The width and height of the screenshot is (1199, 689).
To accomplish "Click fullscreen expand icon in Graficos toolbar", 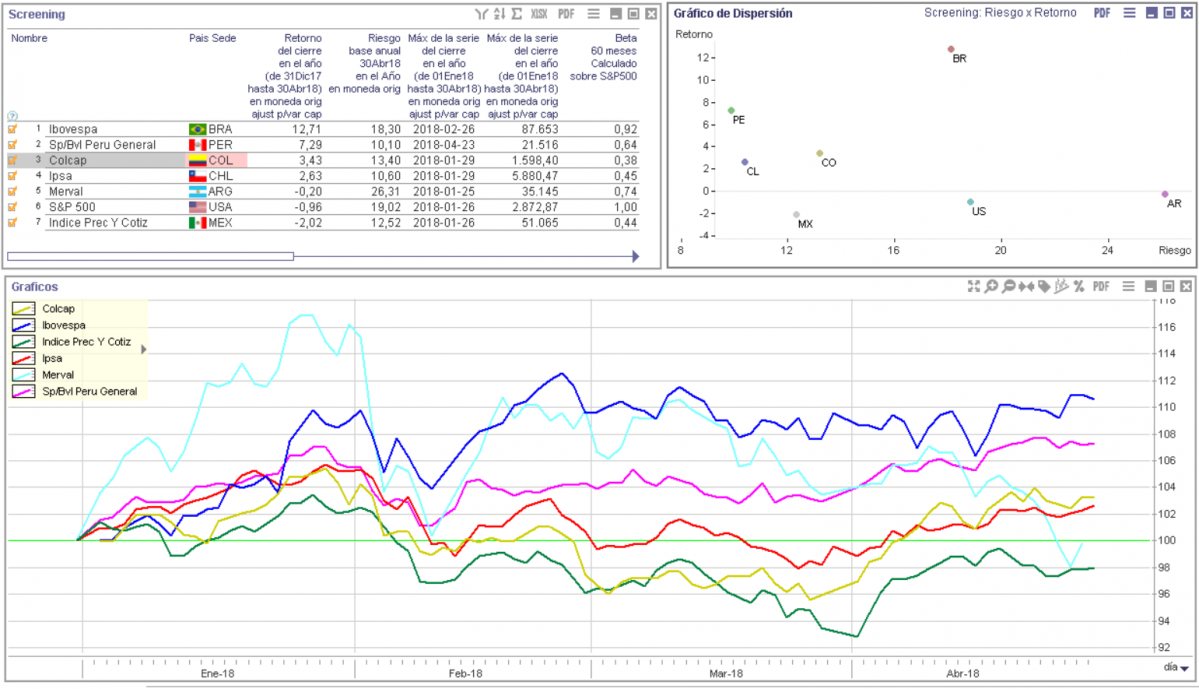I will pos(973,286).
